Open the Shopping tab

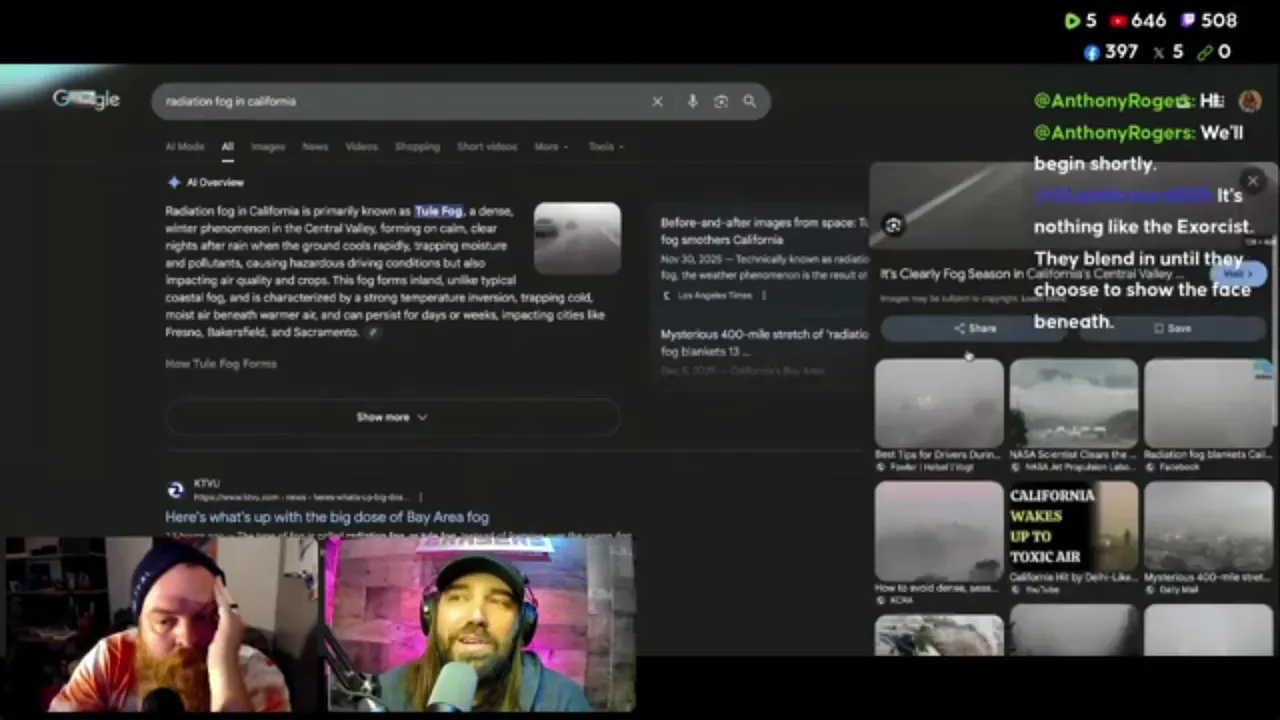[417, 146]
